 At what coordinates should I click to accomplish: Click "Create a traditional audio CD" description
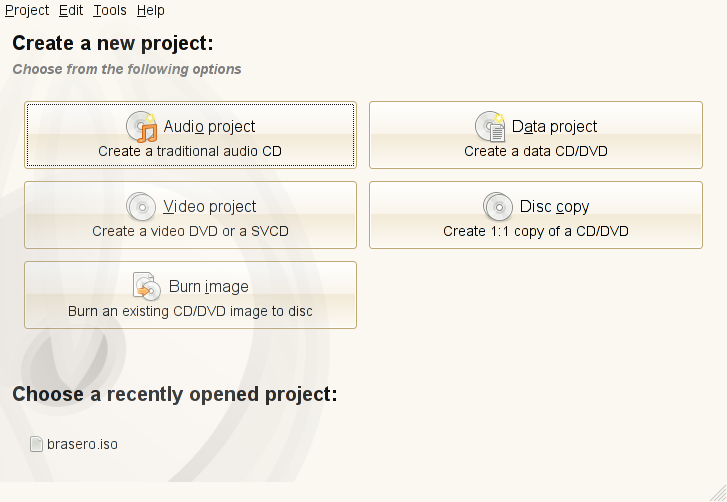pos(190,152)
